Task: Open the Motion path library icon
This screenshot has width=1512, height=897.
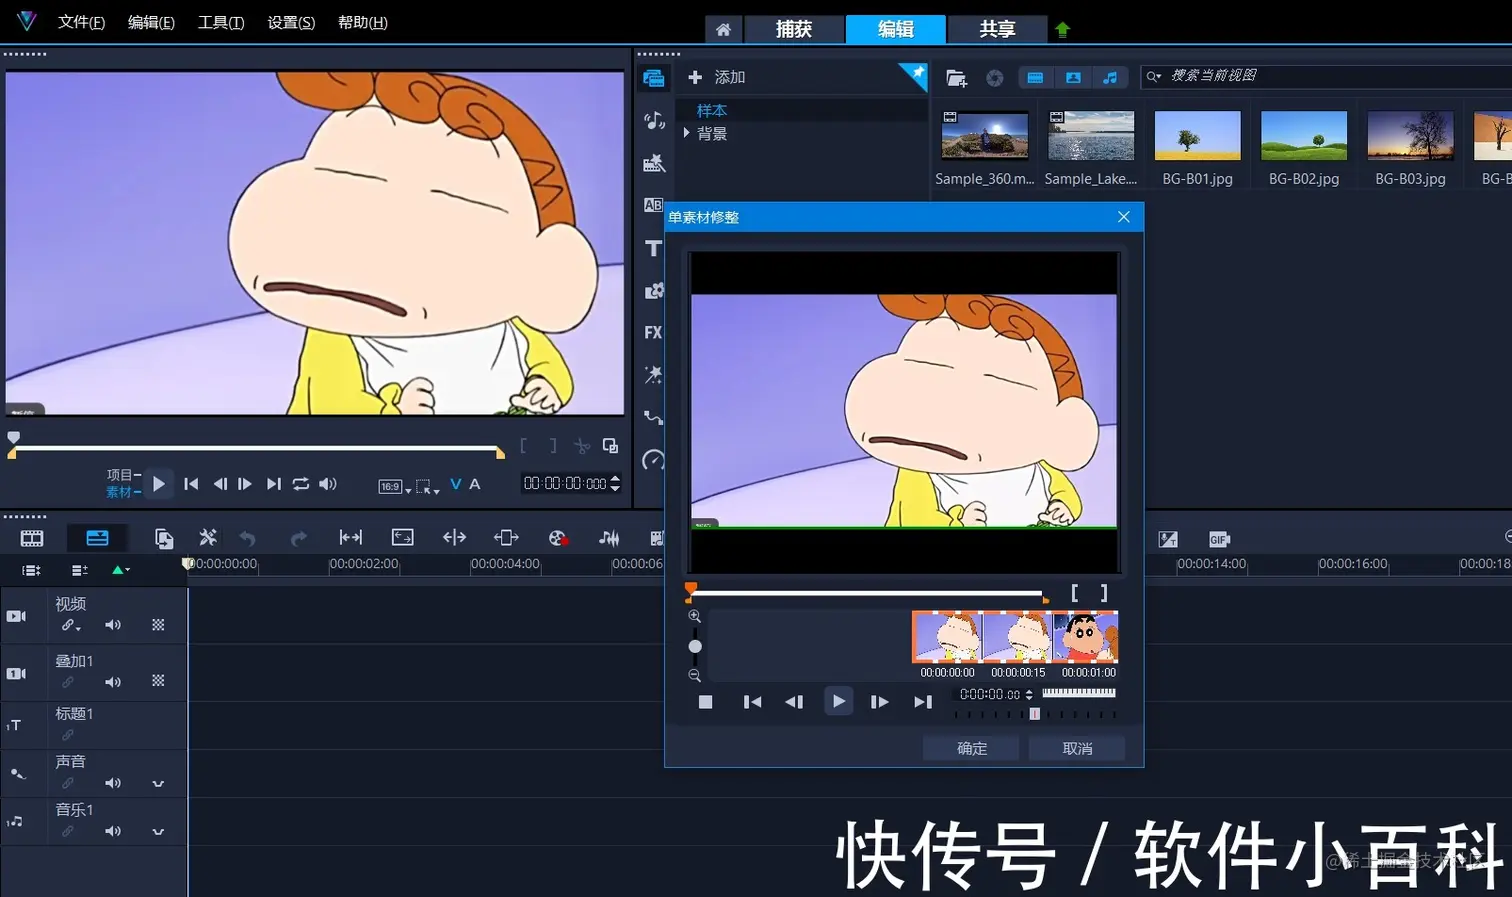Action: 654,417
